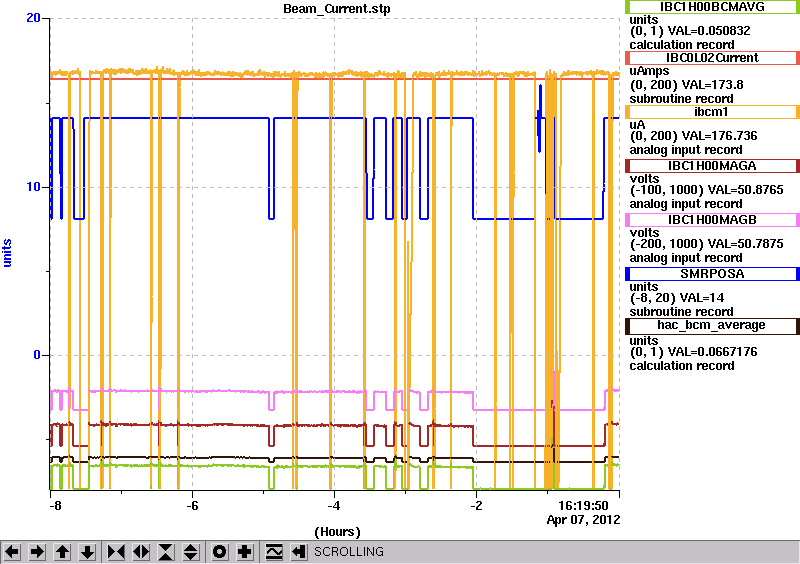Image resolution: width=800 pixels, height=564 pixels.
Task: Click the x-axis tick label -6
Action: point(192,506)
